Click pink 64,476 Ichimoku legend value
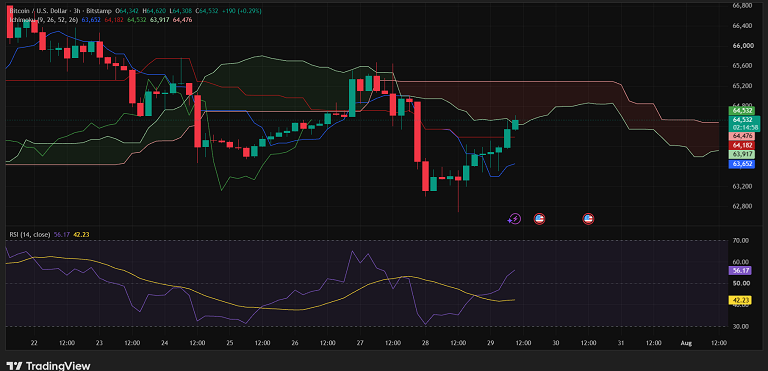The image size is (768, 371). point(183,20)
